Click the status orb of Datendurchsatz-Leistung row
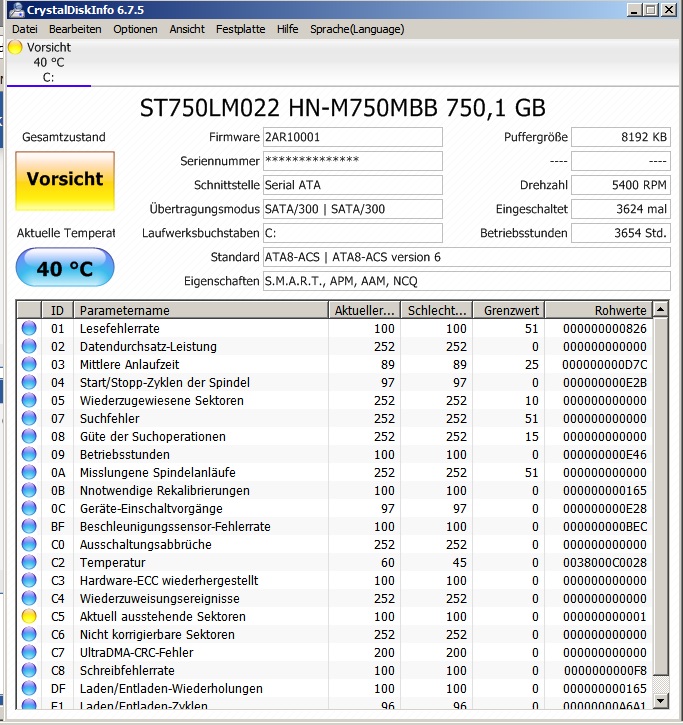Image resolution: width=683 pixels, height=725 pixels. click(29, 346)
